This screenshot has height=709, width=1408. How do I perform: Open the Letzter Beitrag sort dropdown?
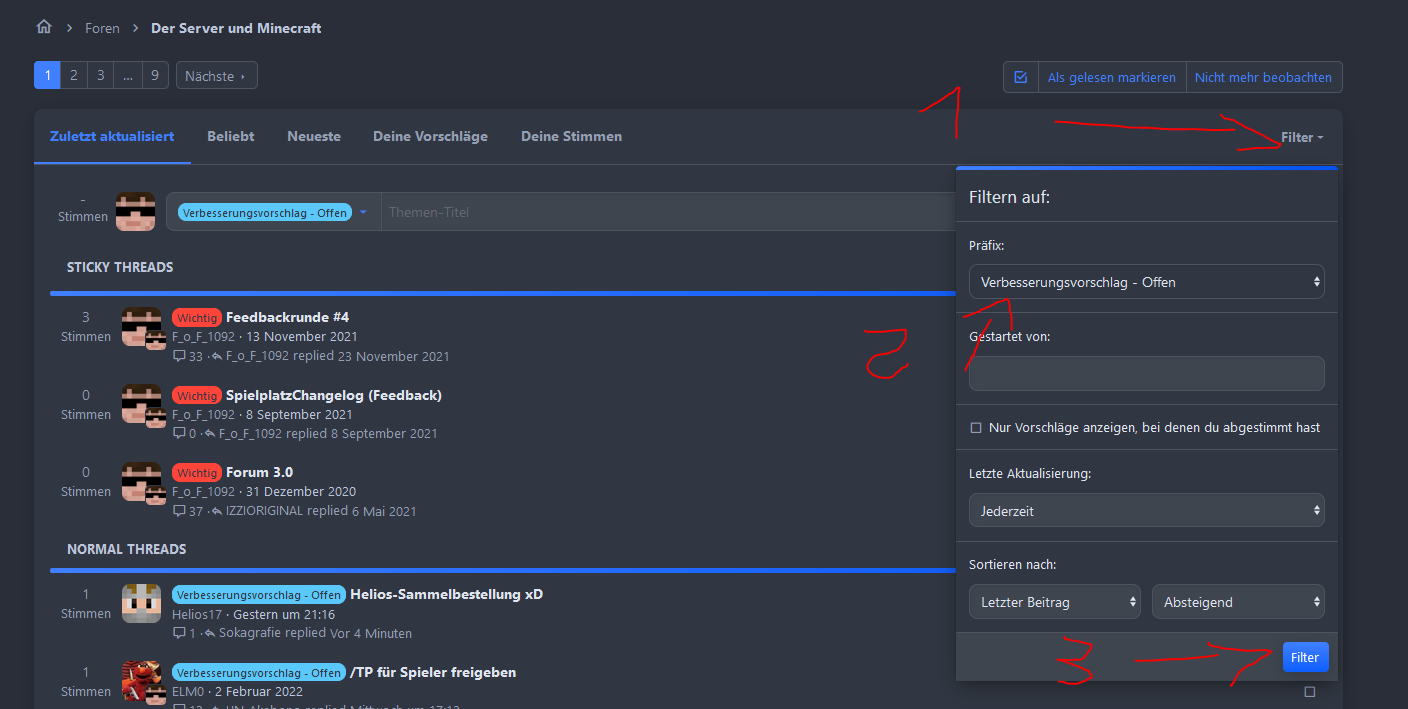click(1054, 602)
